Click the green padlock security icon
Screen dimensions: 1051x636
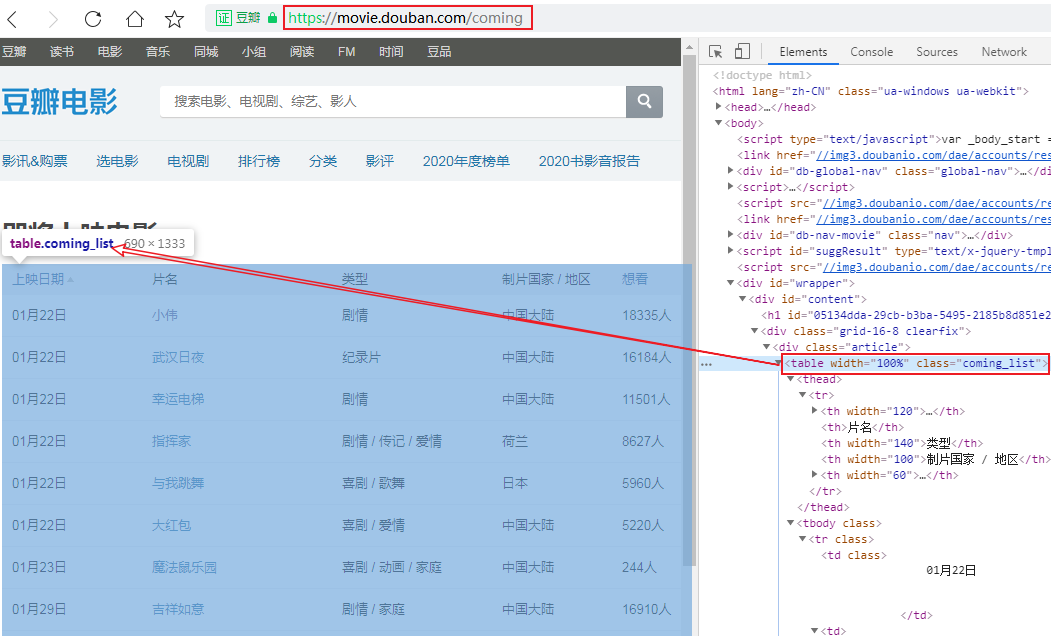[x=272, y=18]
